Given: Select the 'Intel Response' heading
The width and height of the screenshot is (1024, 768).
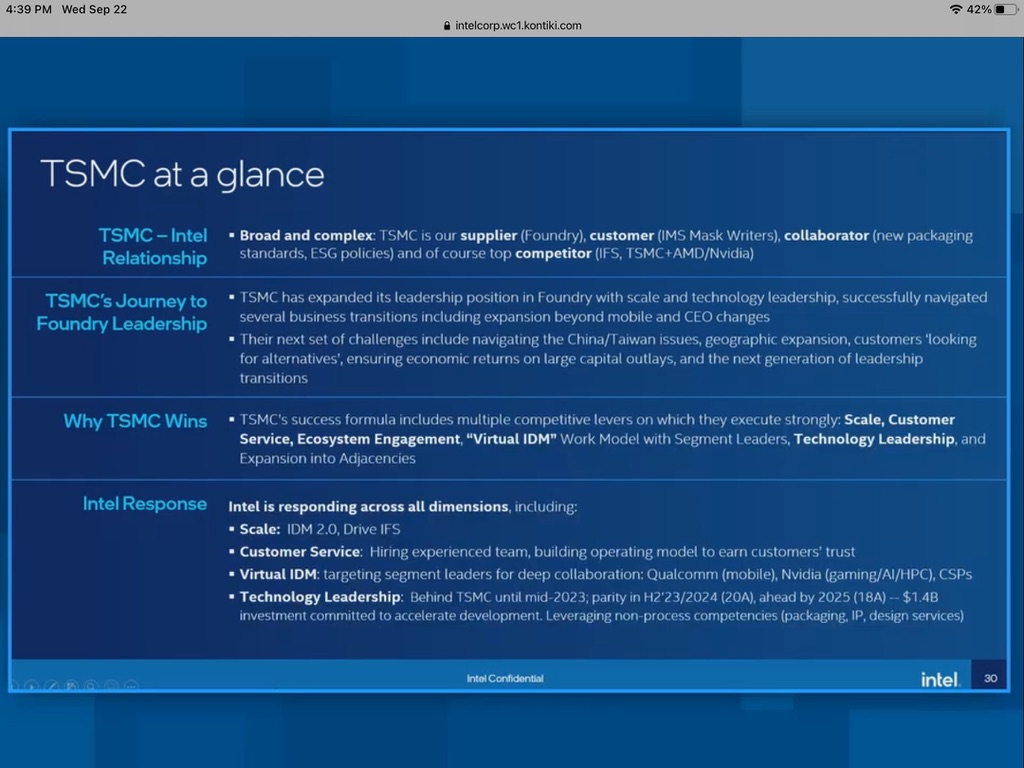Looking at the screenshot, I should click(x=145, y=504).
